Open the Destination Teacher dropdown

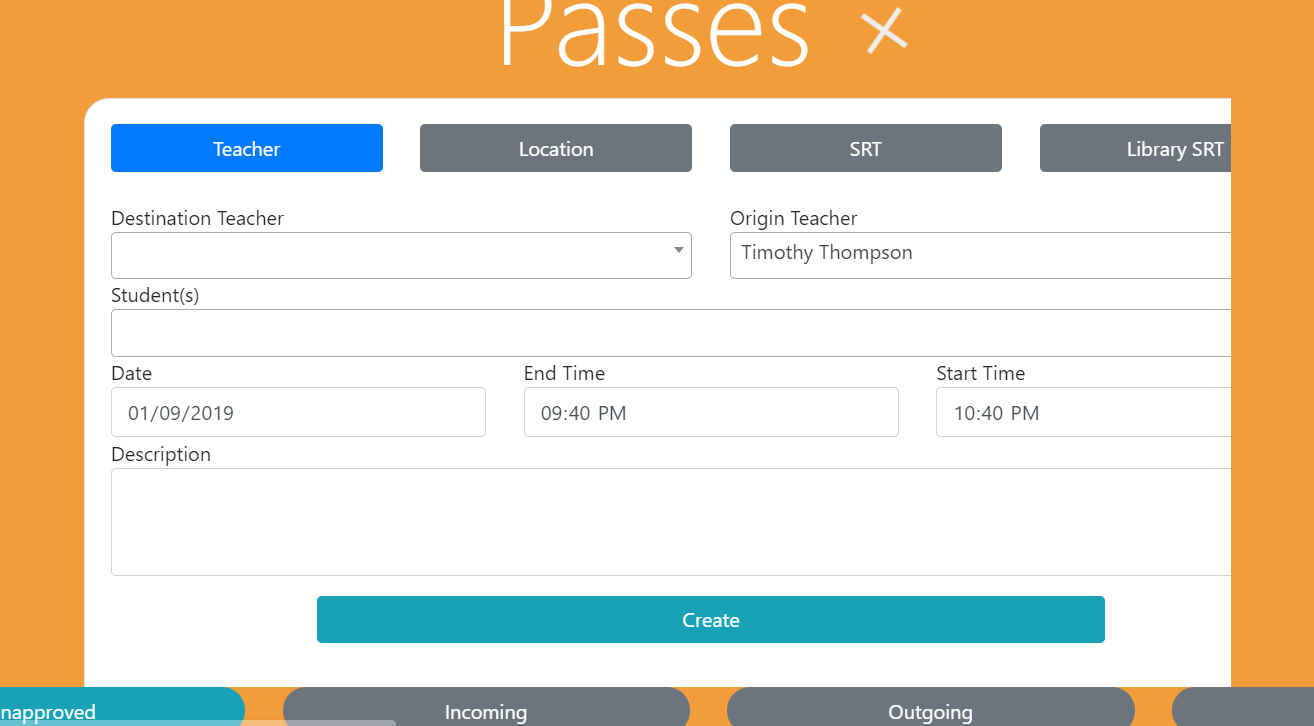[401, 255]
